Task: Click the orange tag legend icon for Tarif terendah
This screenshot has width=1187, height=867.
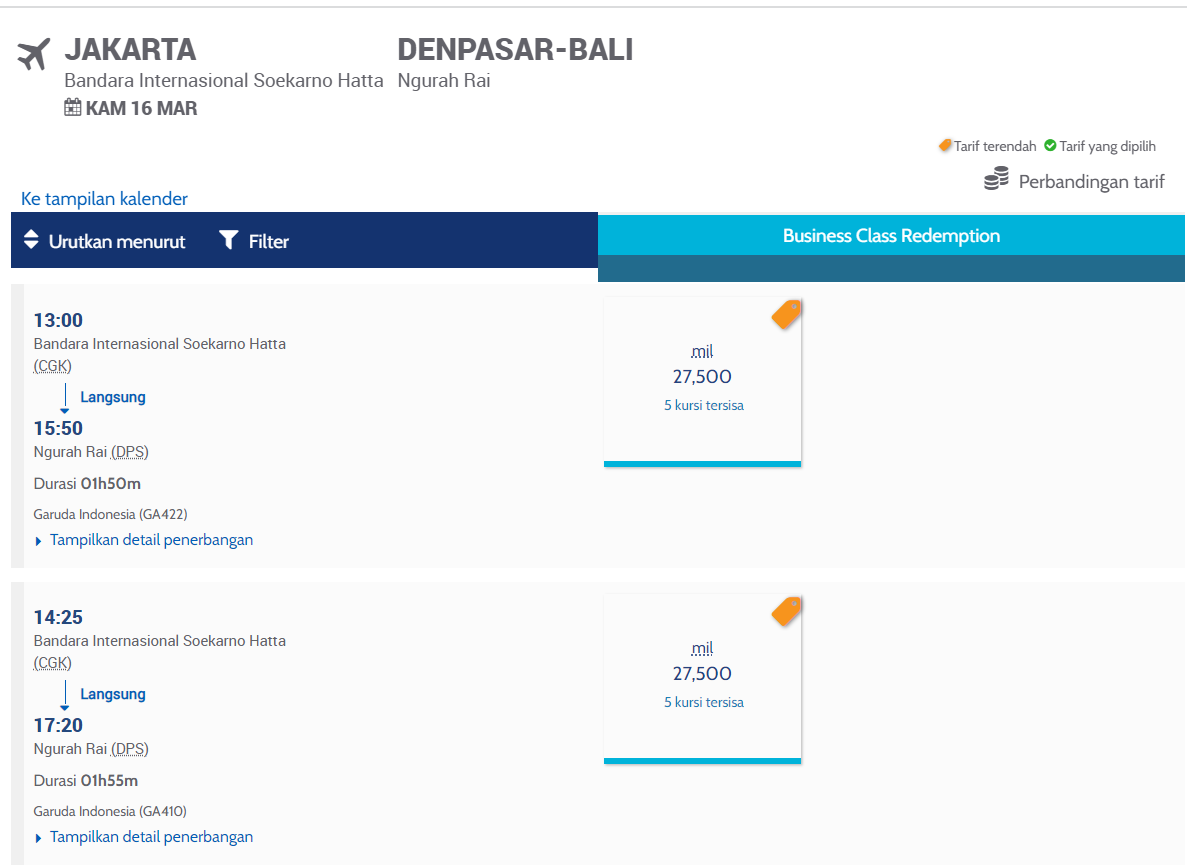Action: [945, 145]
